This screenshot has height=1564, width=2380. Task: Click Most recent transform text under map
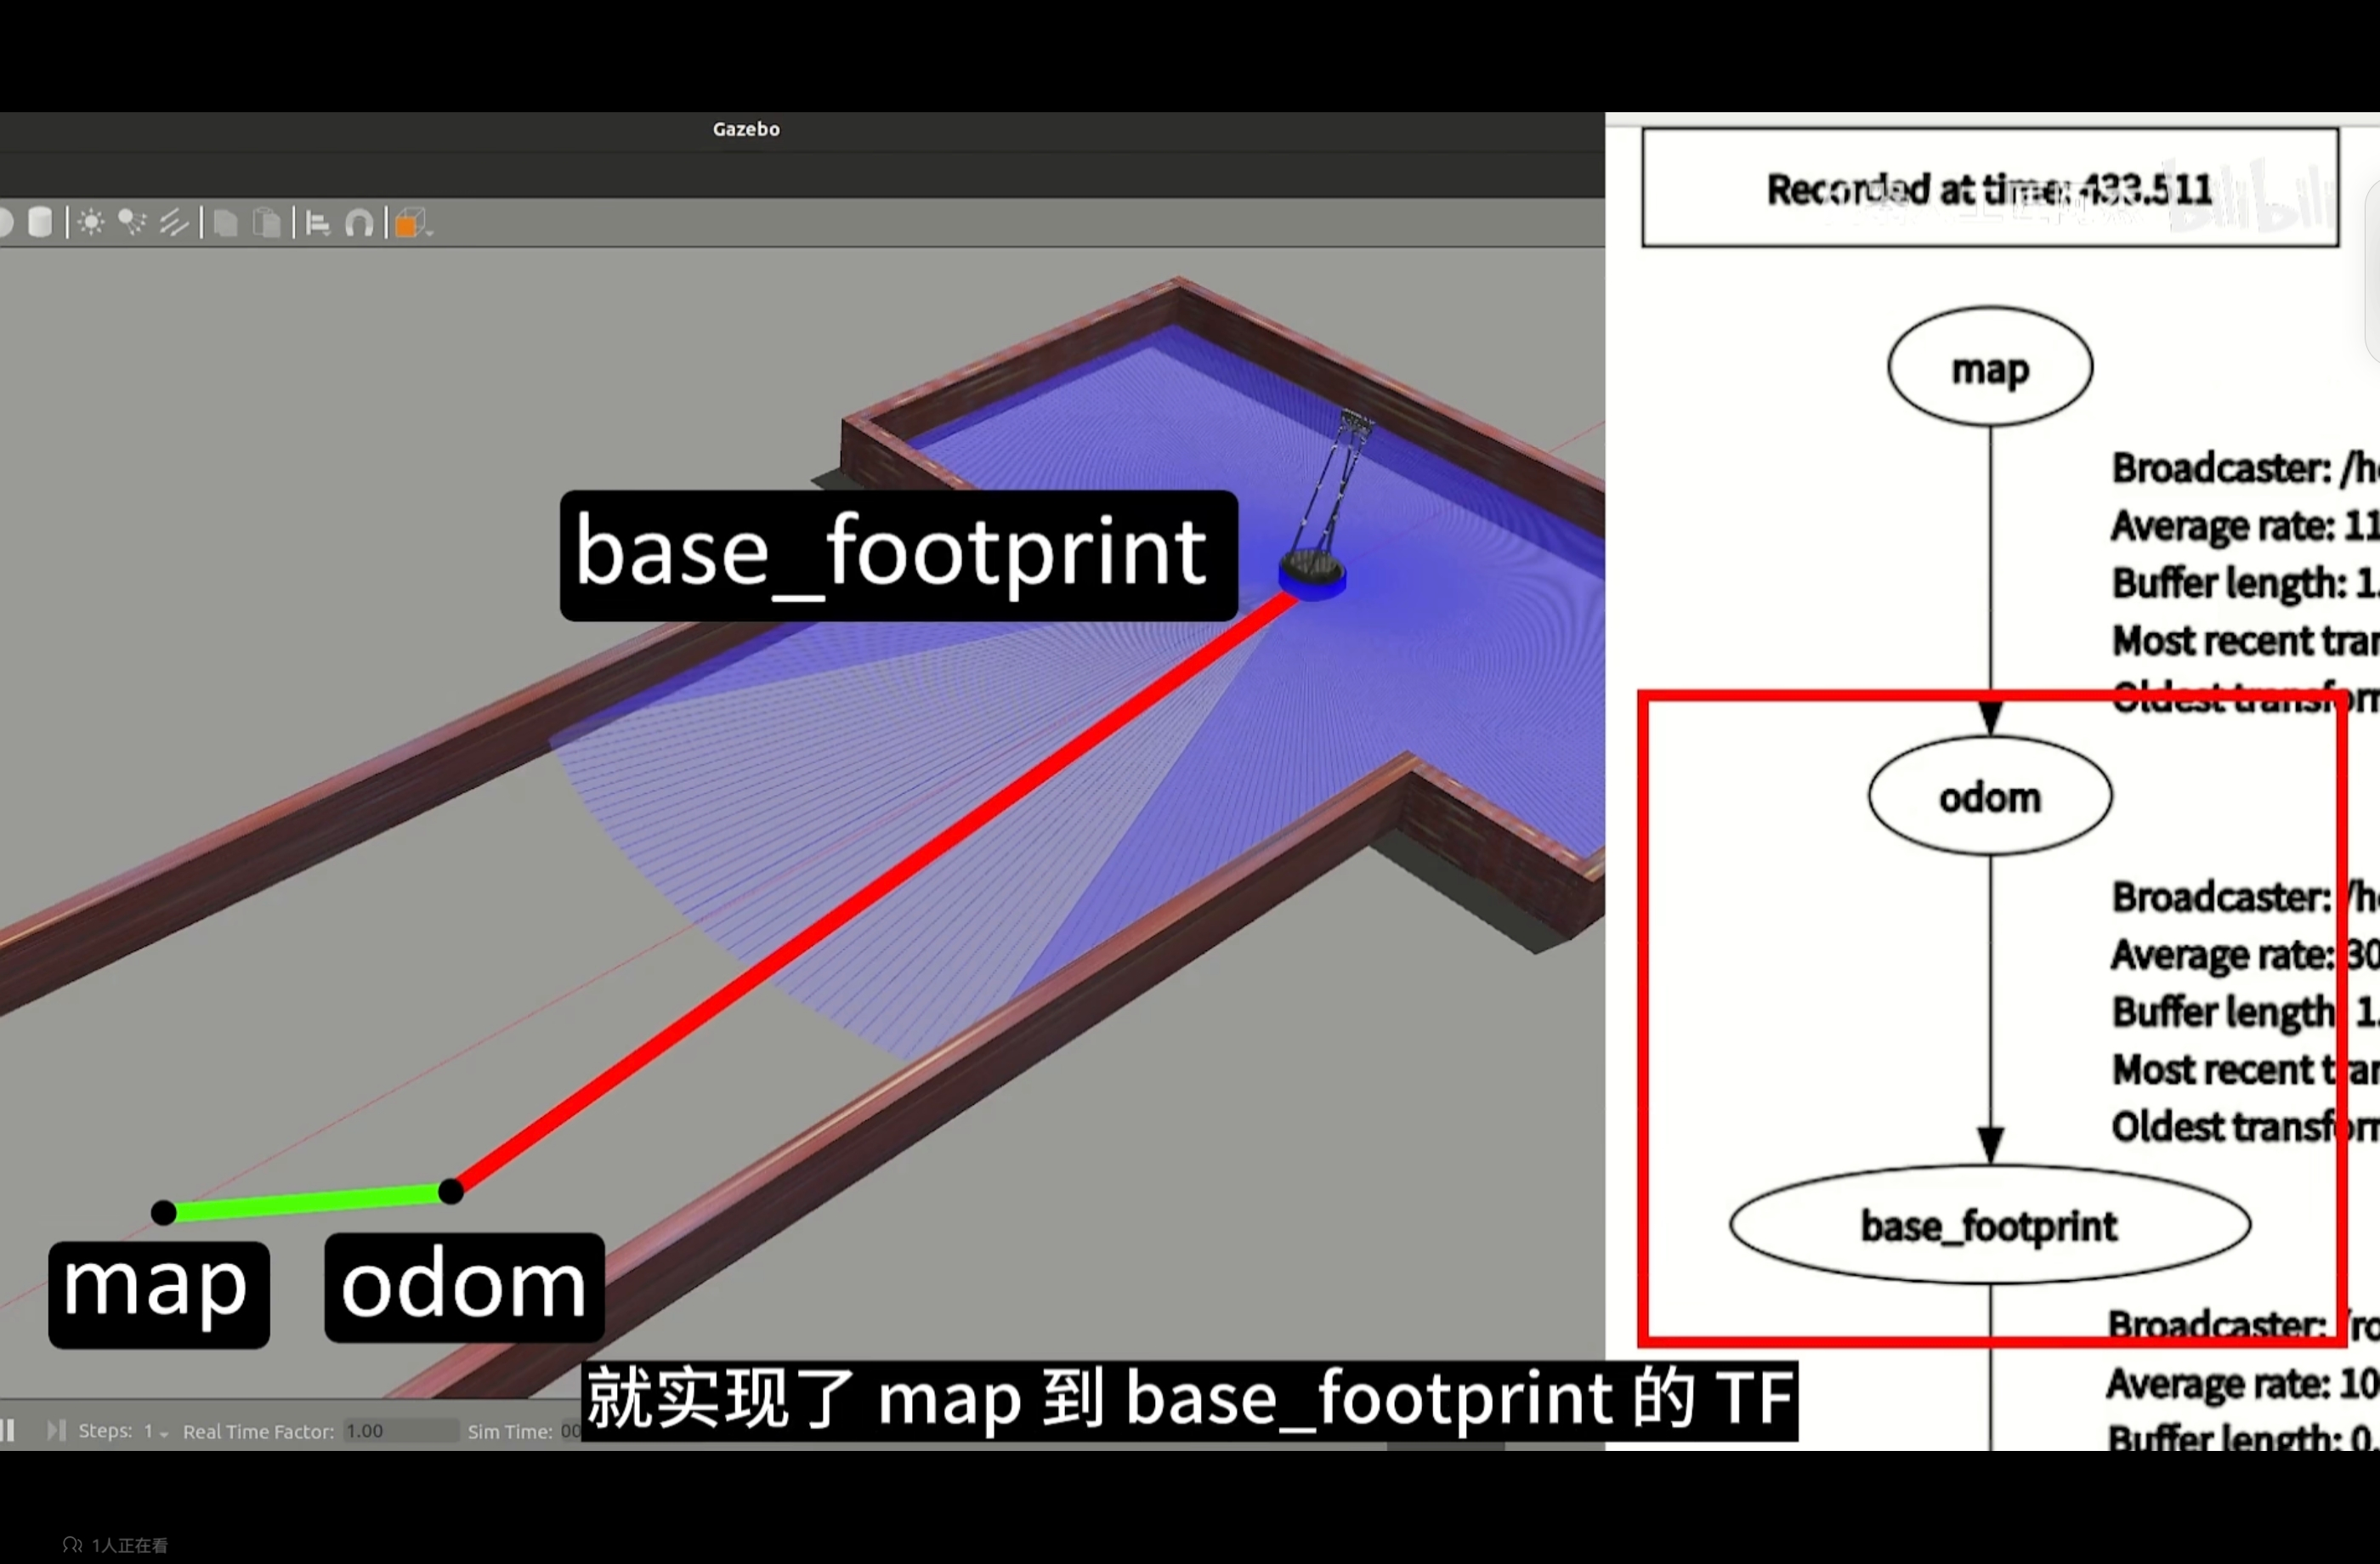click(2245, 641)
